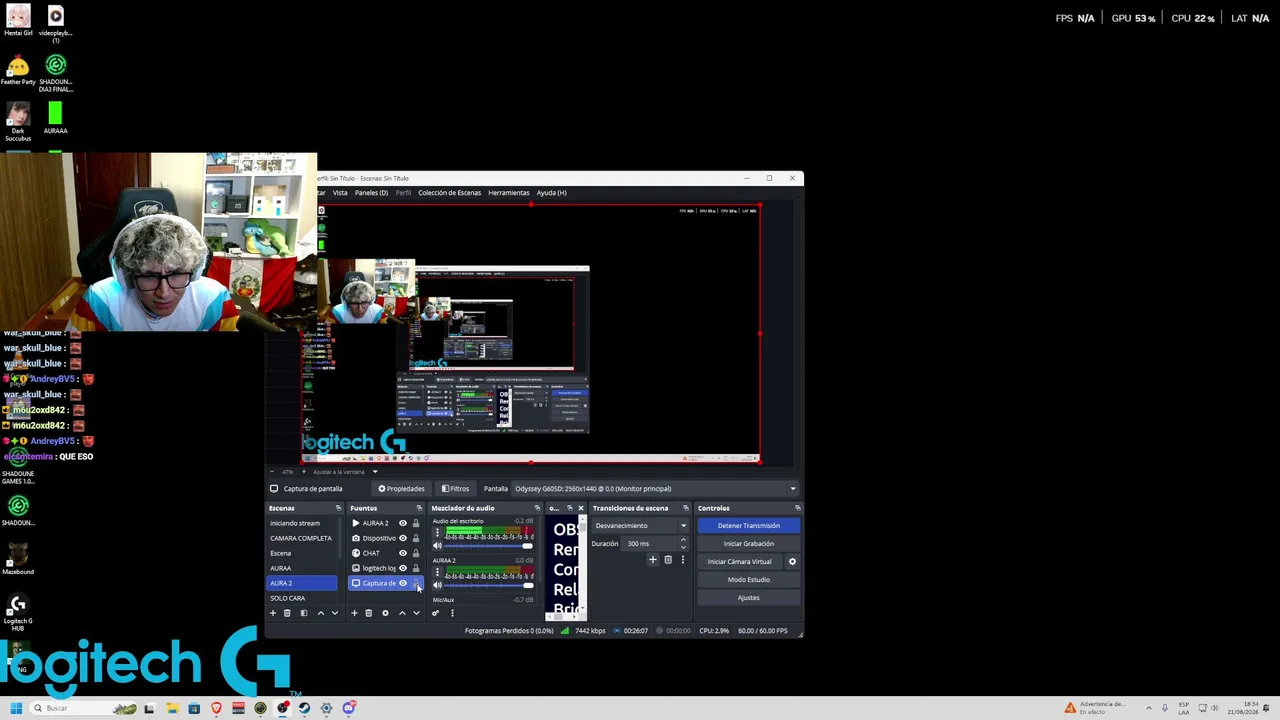
Task: Move selected source down in Fuentes
Action: [x=416, y=613]
